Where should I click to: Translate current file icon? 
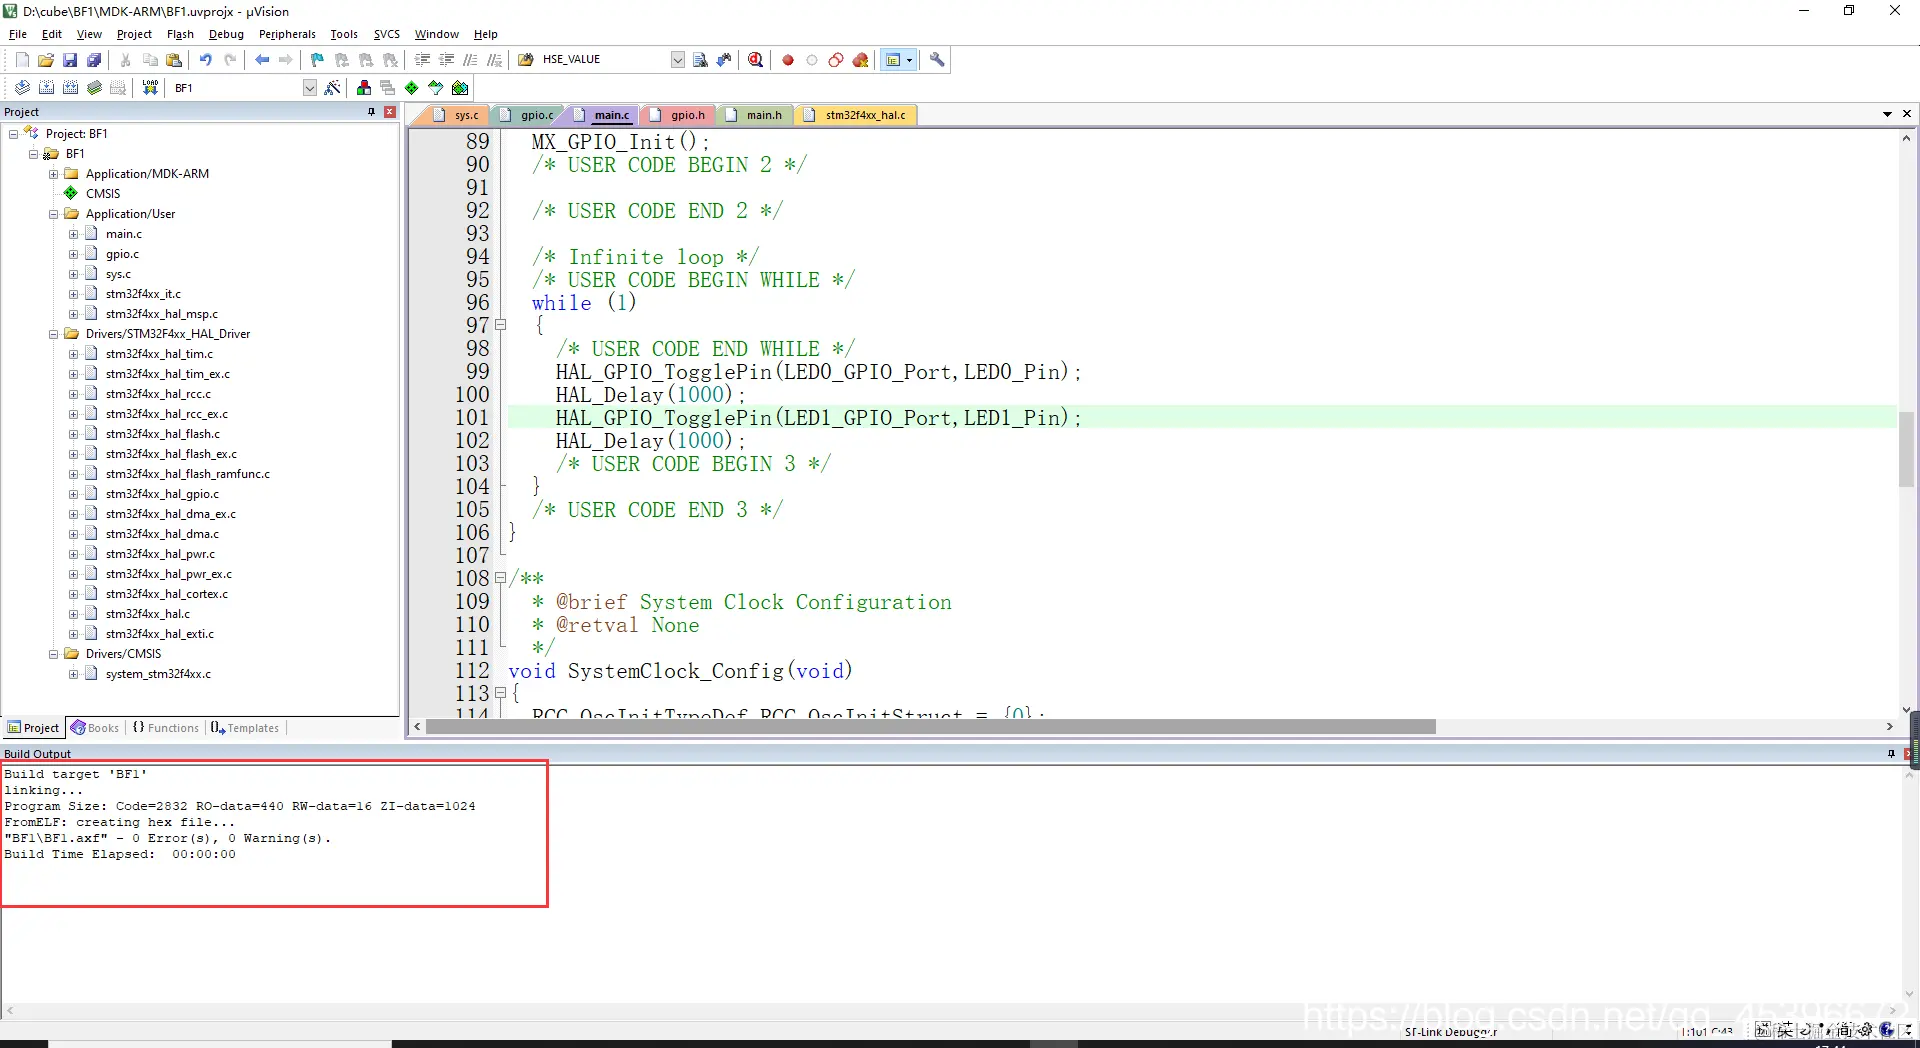click(22, 88)
